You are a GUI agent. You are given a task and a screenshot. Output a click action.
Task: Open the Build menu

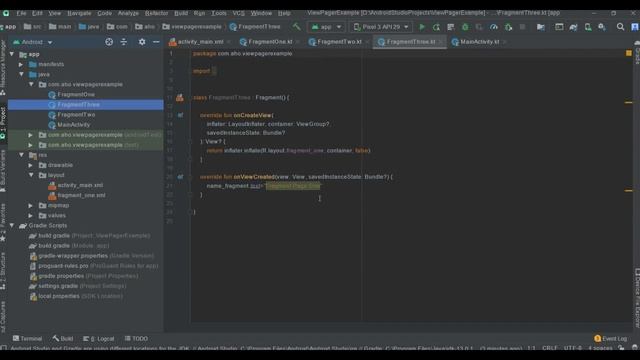(181, 13)
